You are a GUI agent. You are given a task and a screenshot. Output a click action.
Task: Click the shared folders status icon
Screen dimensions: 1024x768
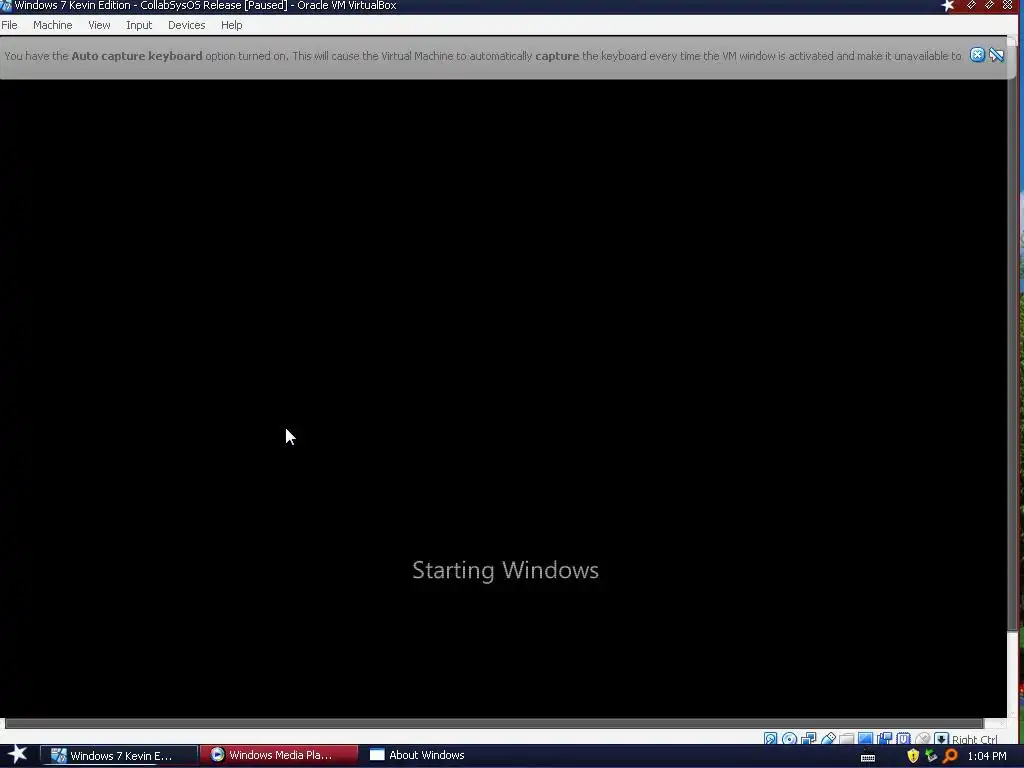846,739
